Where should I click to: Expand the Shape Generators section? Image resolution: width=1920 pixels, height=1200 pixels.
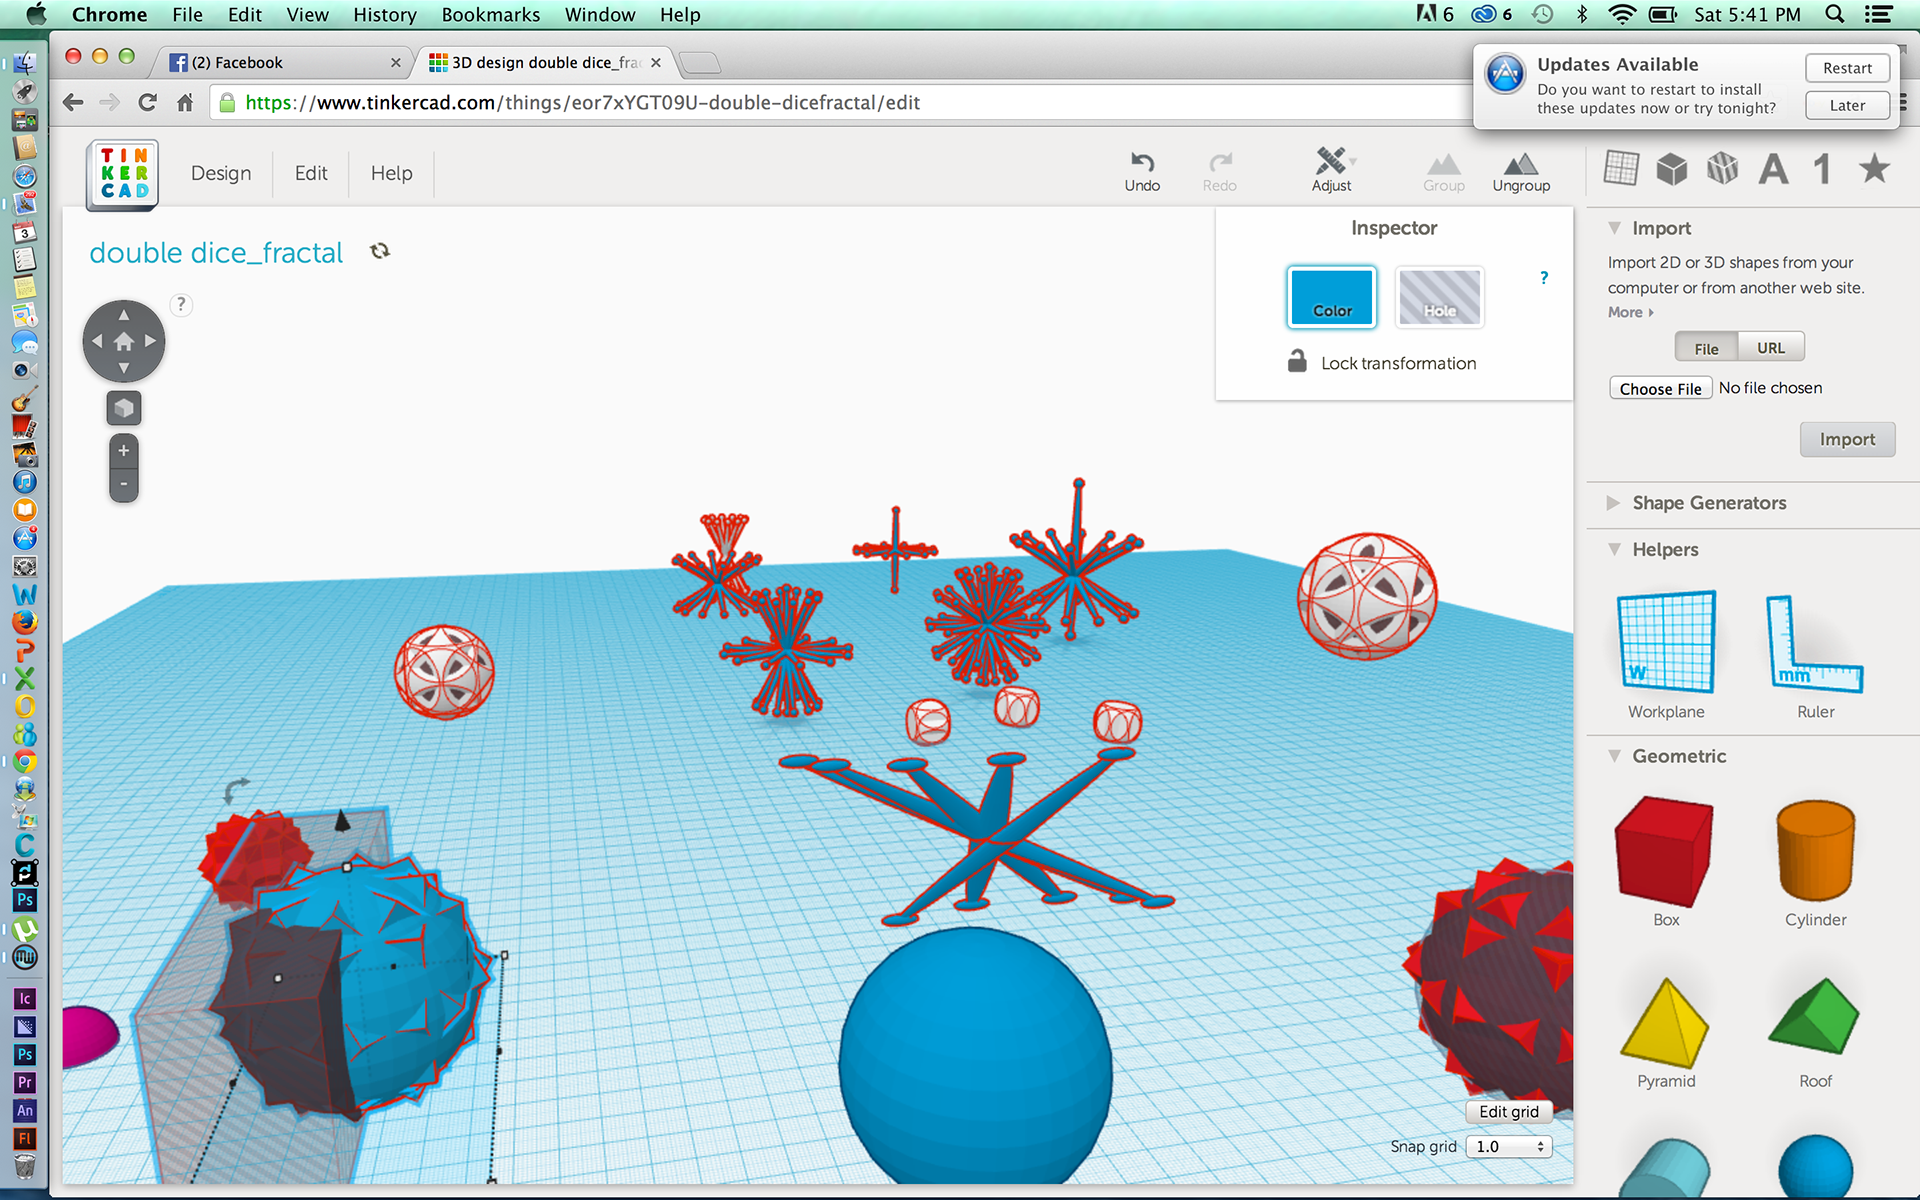point(1613,503)
